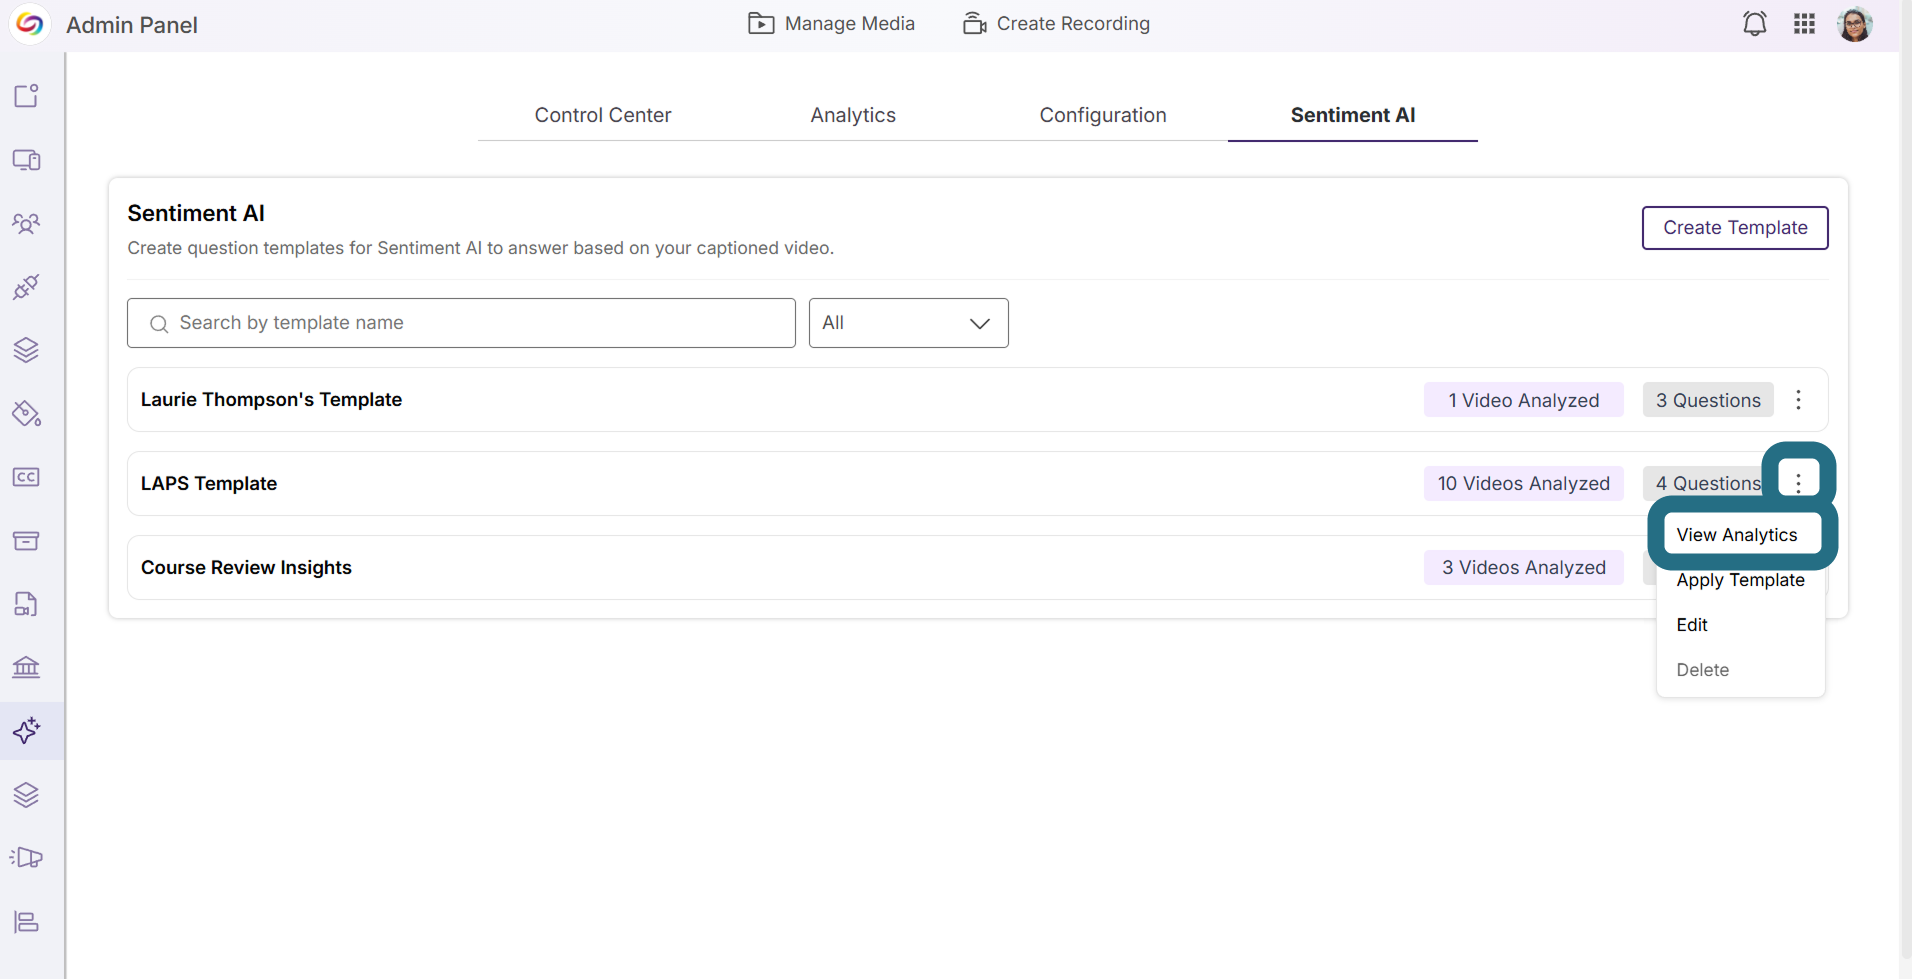
Task: Switch to the Configuration tab
Action: [1103, 115]
